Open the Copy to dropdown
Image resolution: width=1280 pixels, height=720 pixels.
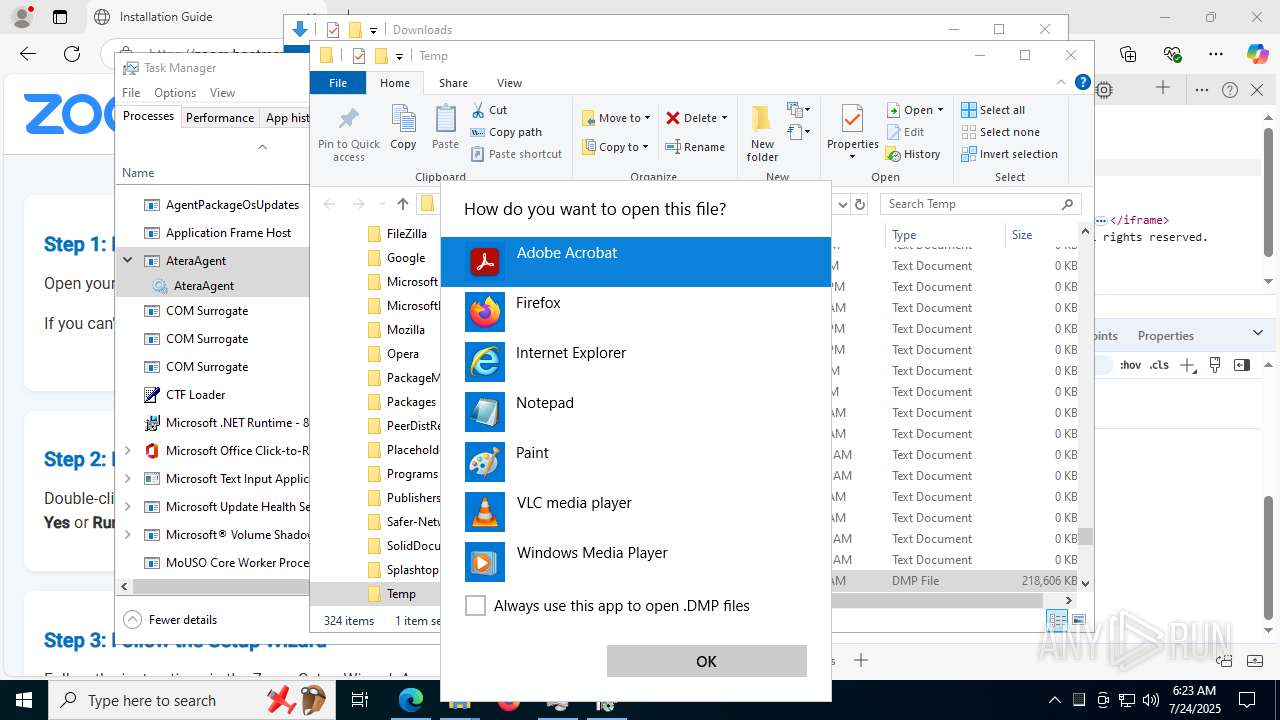(616, 147)
